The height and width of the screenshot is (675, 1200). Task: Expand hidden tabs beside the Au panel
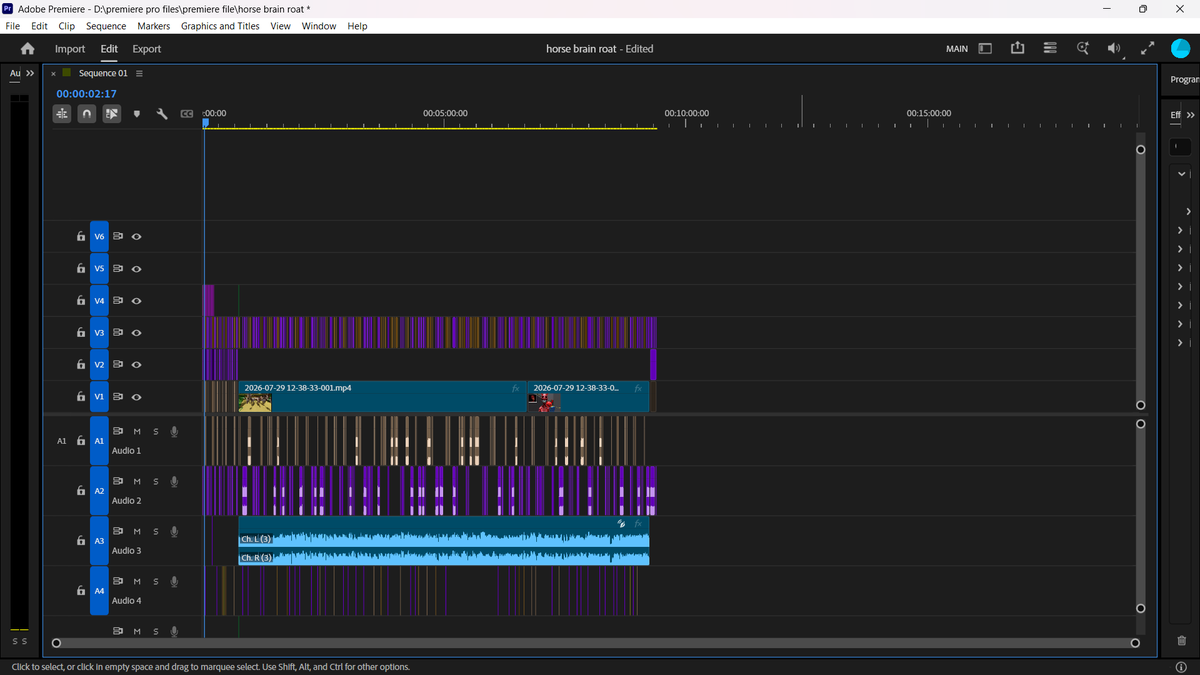tap(30, 73)
